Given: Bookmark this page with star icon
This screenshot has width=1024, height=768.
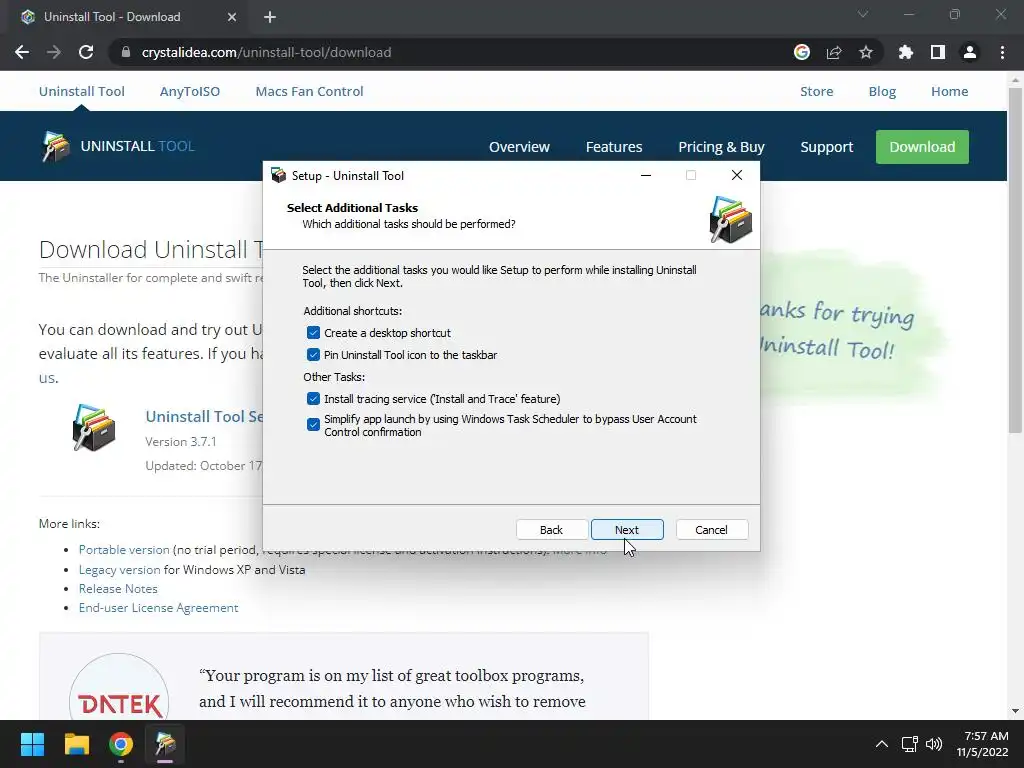Looking at the screenshot, I should tap(866, 52).
